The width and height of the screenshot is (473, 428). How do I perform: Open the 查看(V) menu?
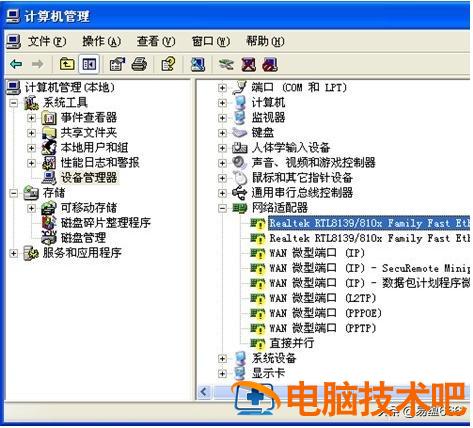click(x=156, y=41)
